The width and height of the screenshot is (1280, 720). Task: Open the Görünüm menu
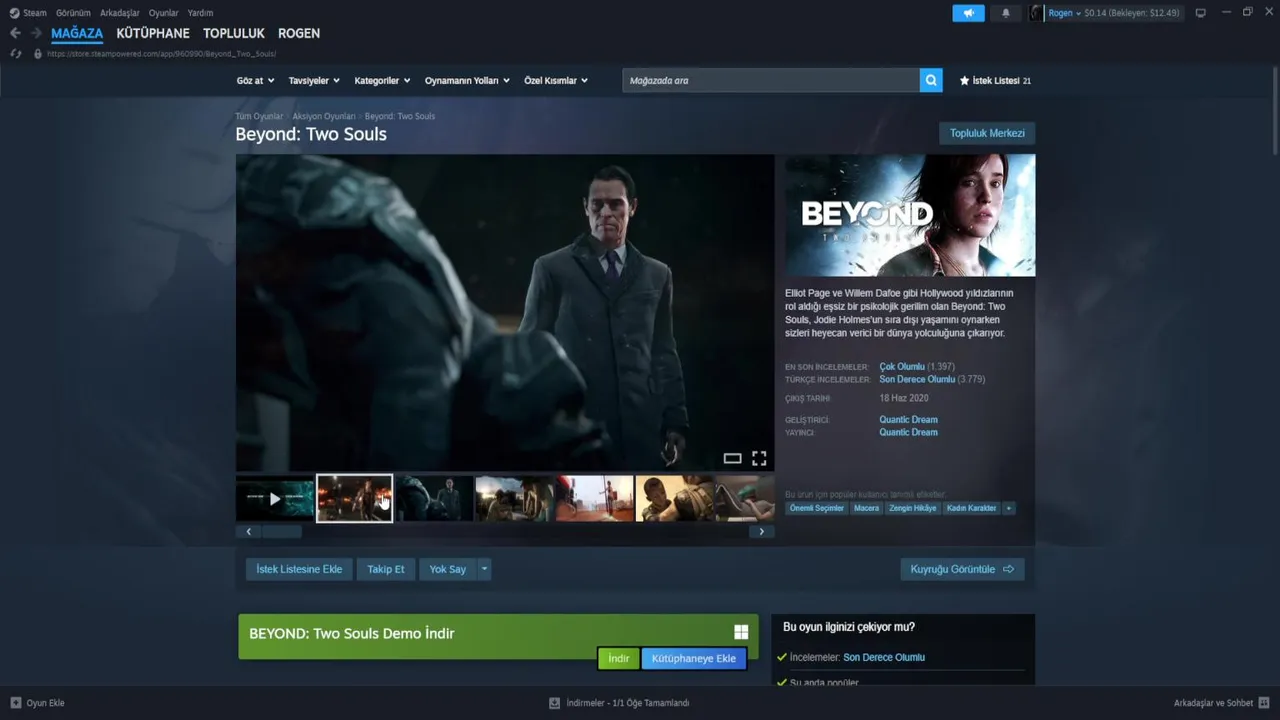(x=73, y=13)
